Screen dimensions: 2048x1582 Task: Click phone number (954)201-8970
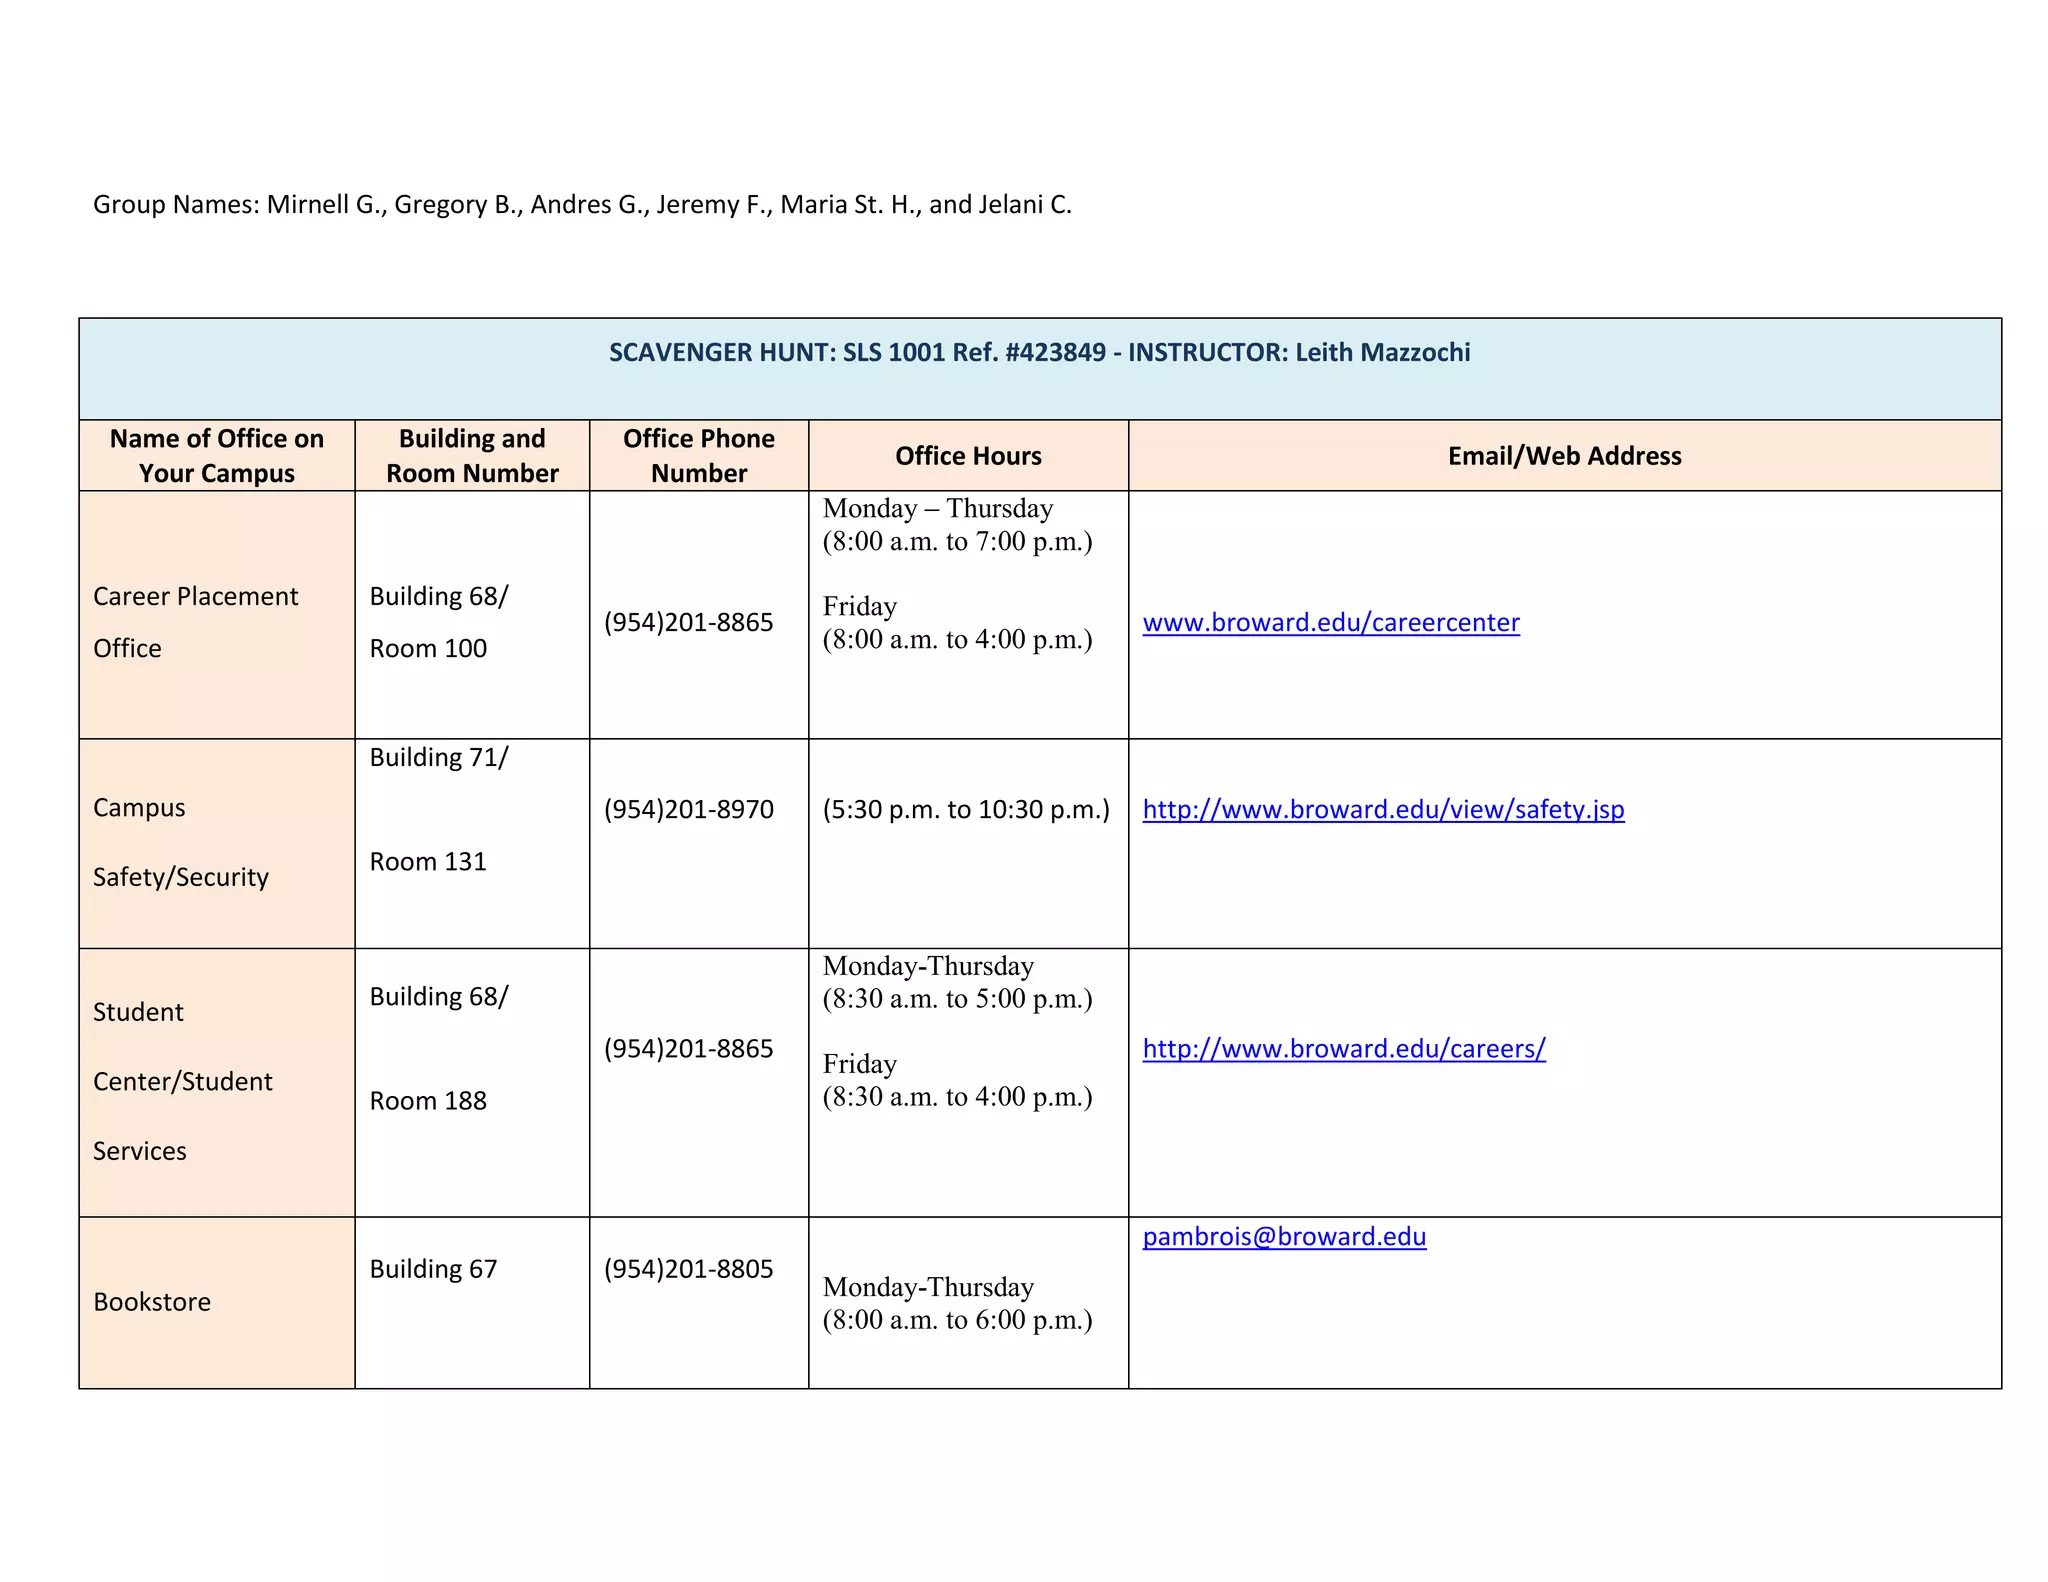[x=688, y=809]
